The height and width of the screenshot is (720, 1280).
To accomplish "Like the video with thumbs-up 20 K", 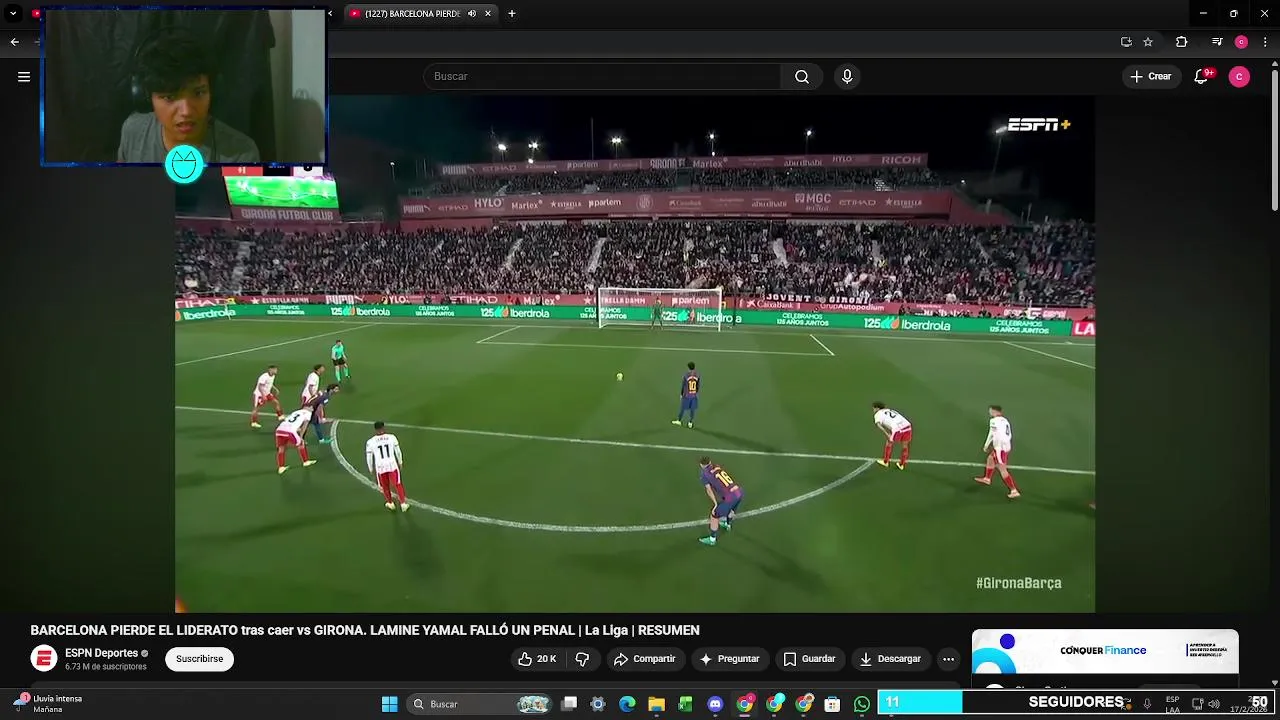I will click(537, 659).
